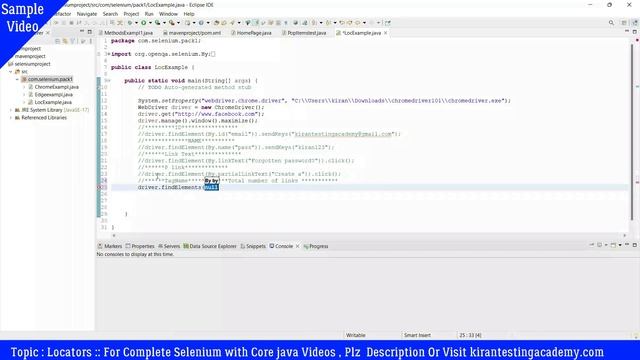Viewport: 640px width, 360px height.
Task: Click the Debug bug toolbar icon
Action: (x=130, y=23)
